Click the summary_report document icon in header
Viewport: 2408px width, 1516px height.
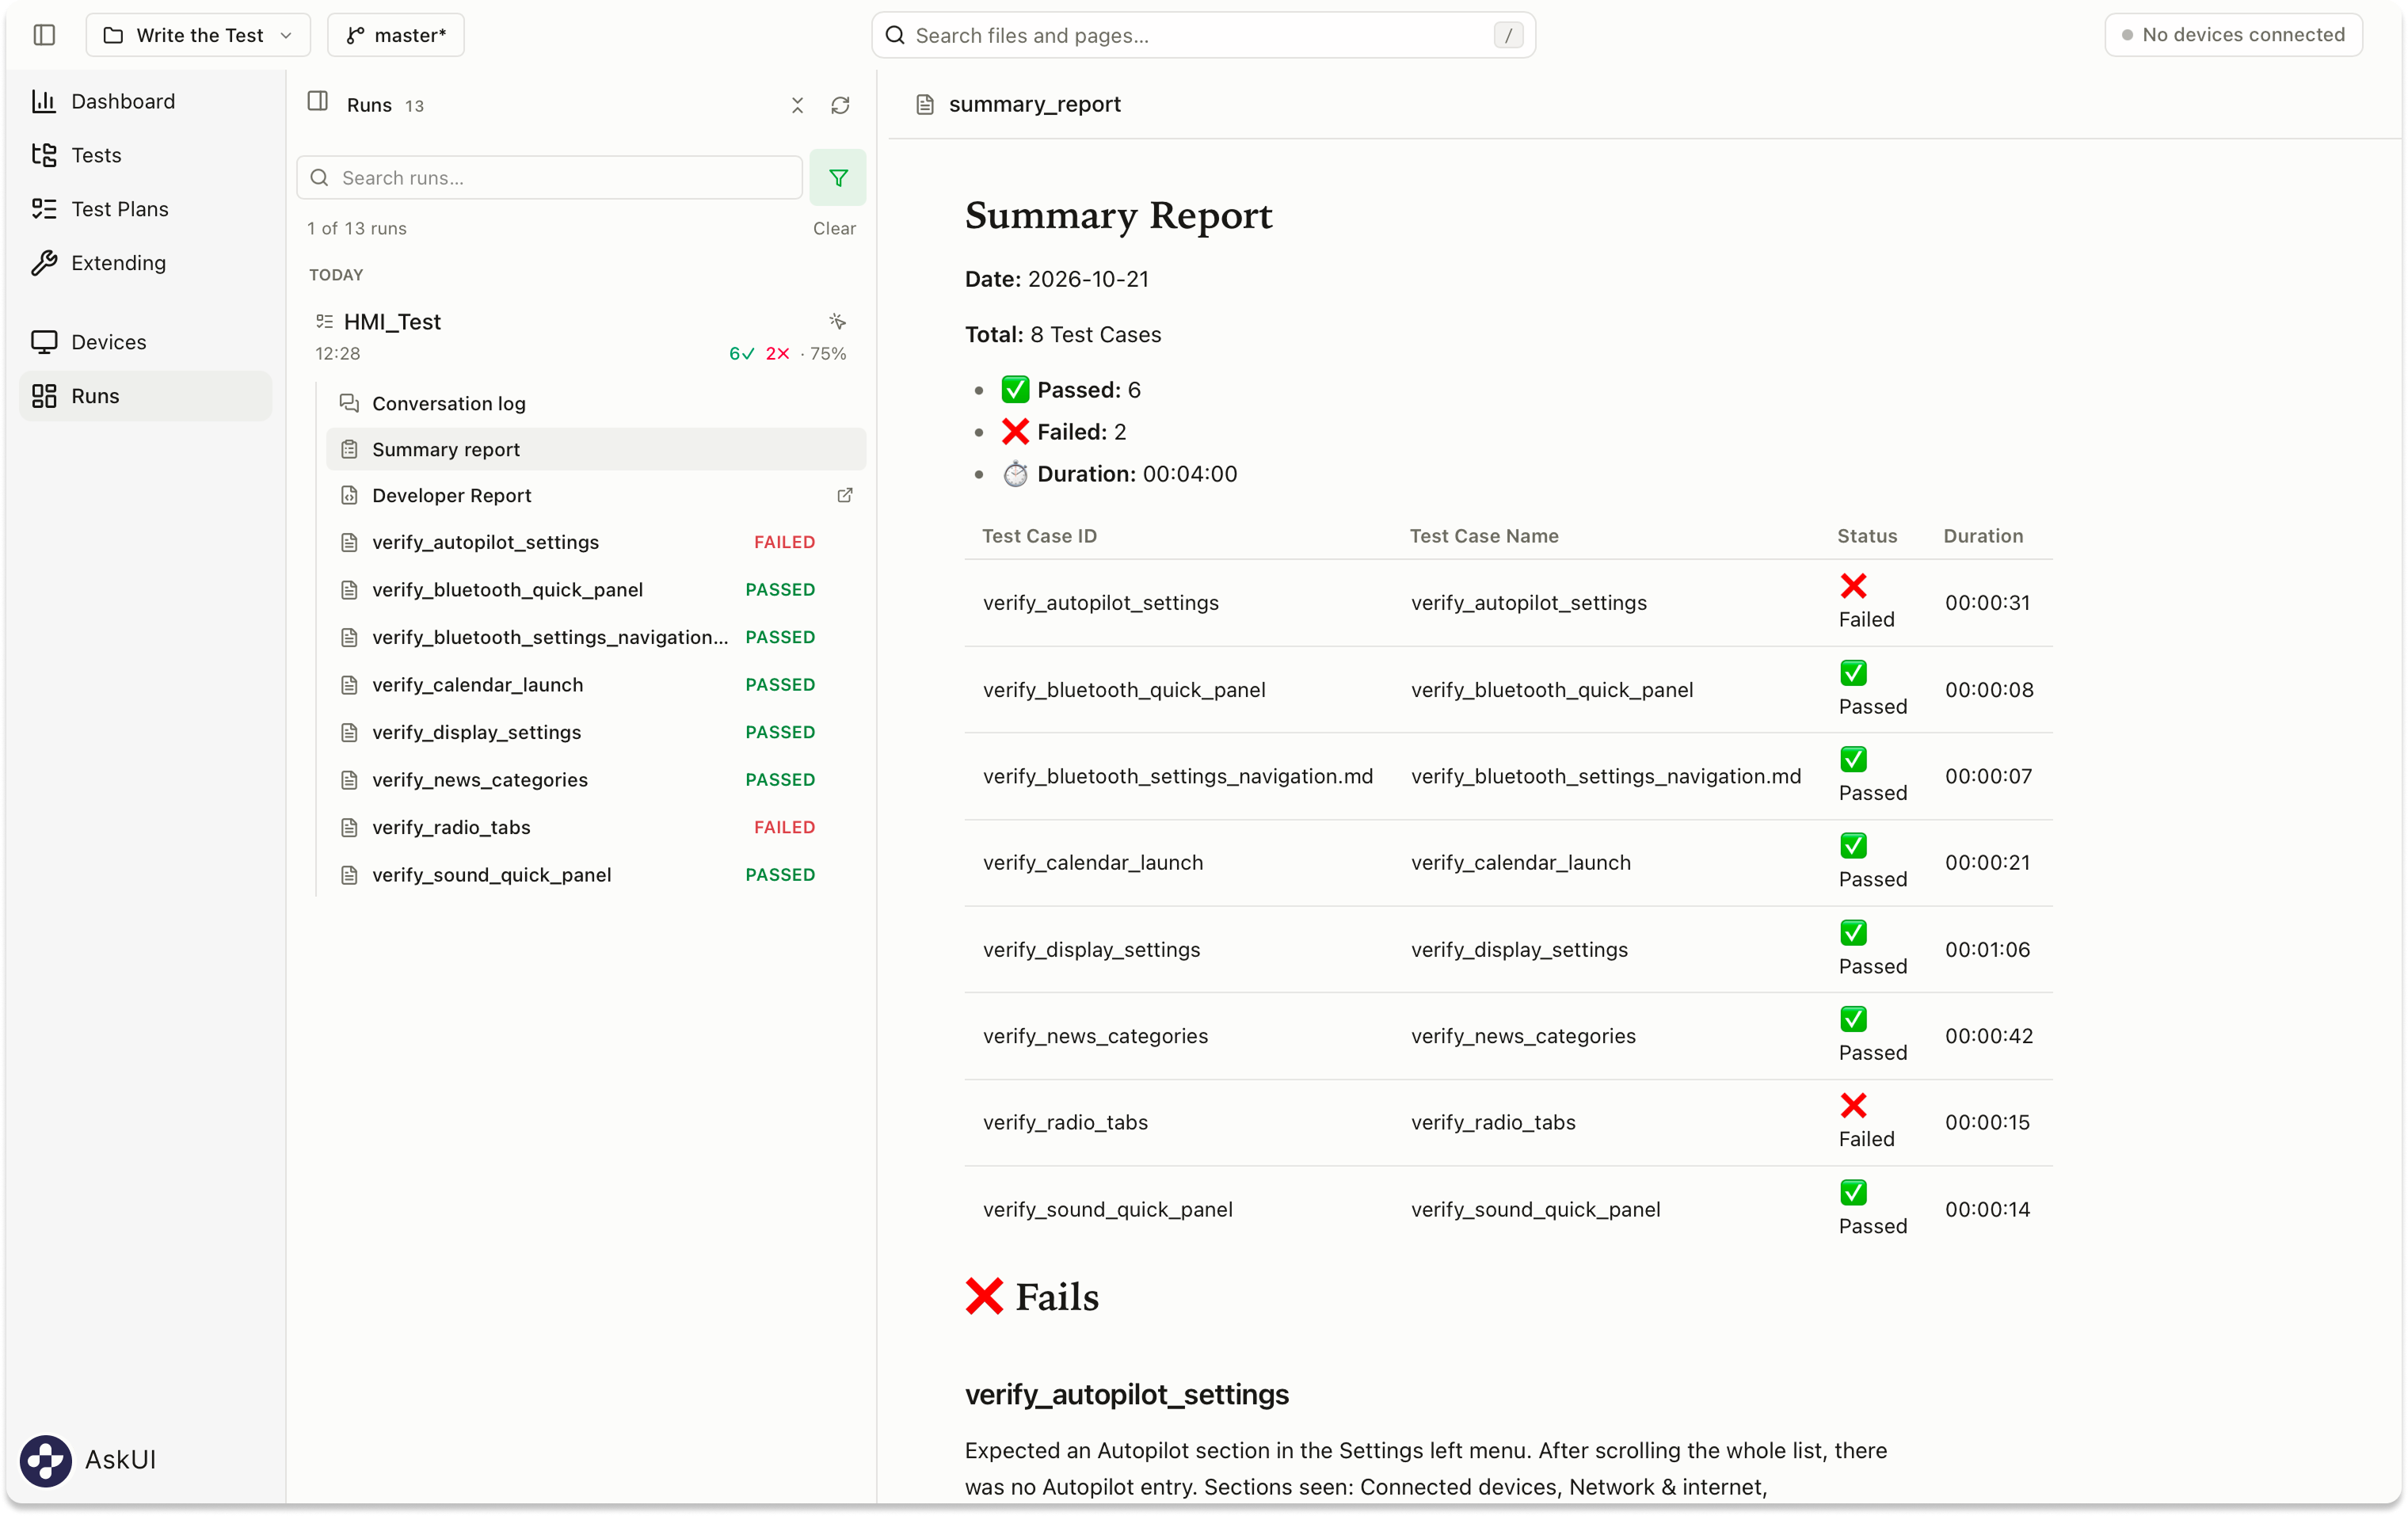[x=925, y=104]
